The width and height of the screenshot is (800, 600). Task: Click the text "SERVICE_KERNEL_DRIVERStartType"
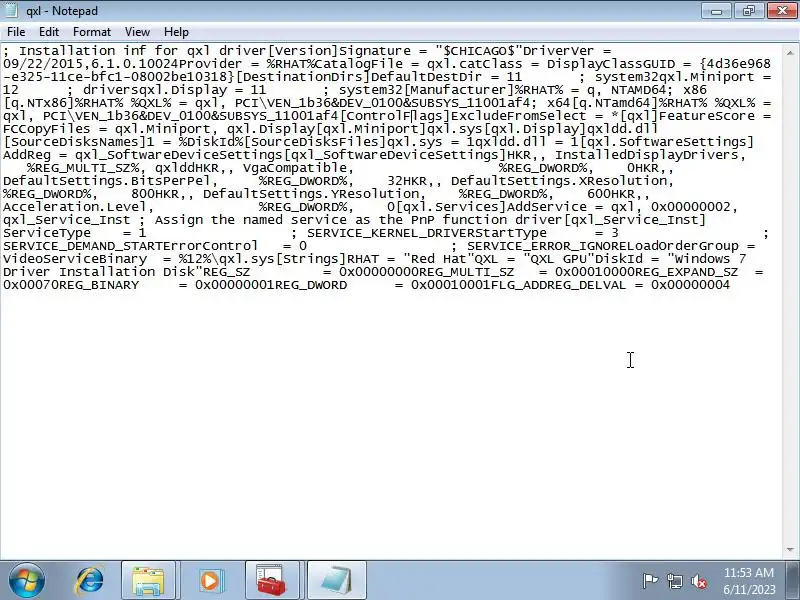coord(427,233)
